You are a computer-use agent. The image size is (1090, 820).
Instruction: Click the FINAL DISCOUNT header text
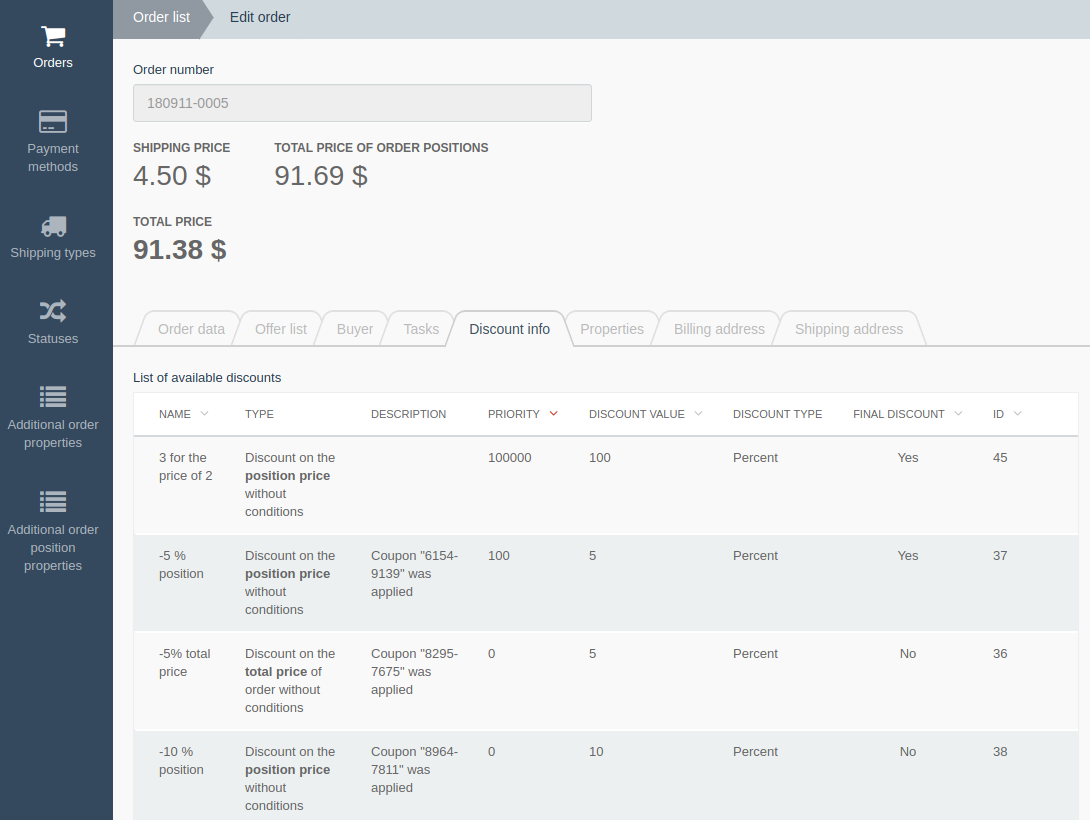point(899,414)
